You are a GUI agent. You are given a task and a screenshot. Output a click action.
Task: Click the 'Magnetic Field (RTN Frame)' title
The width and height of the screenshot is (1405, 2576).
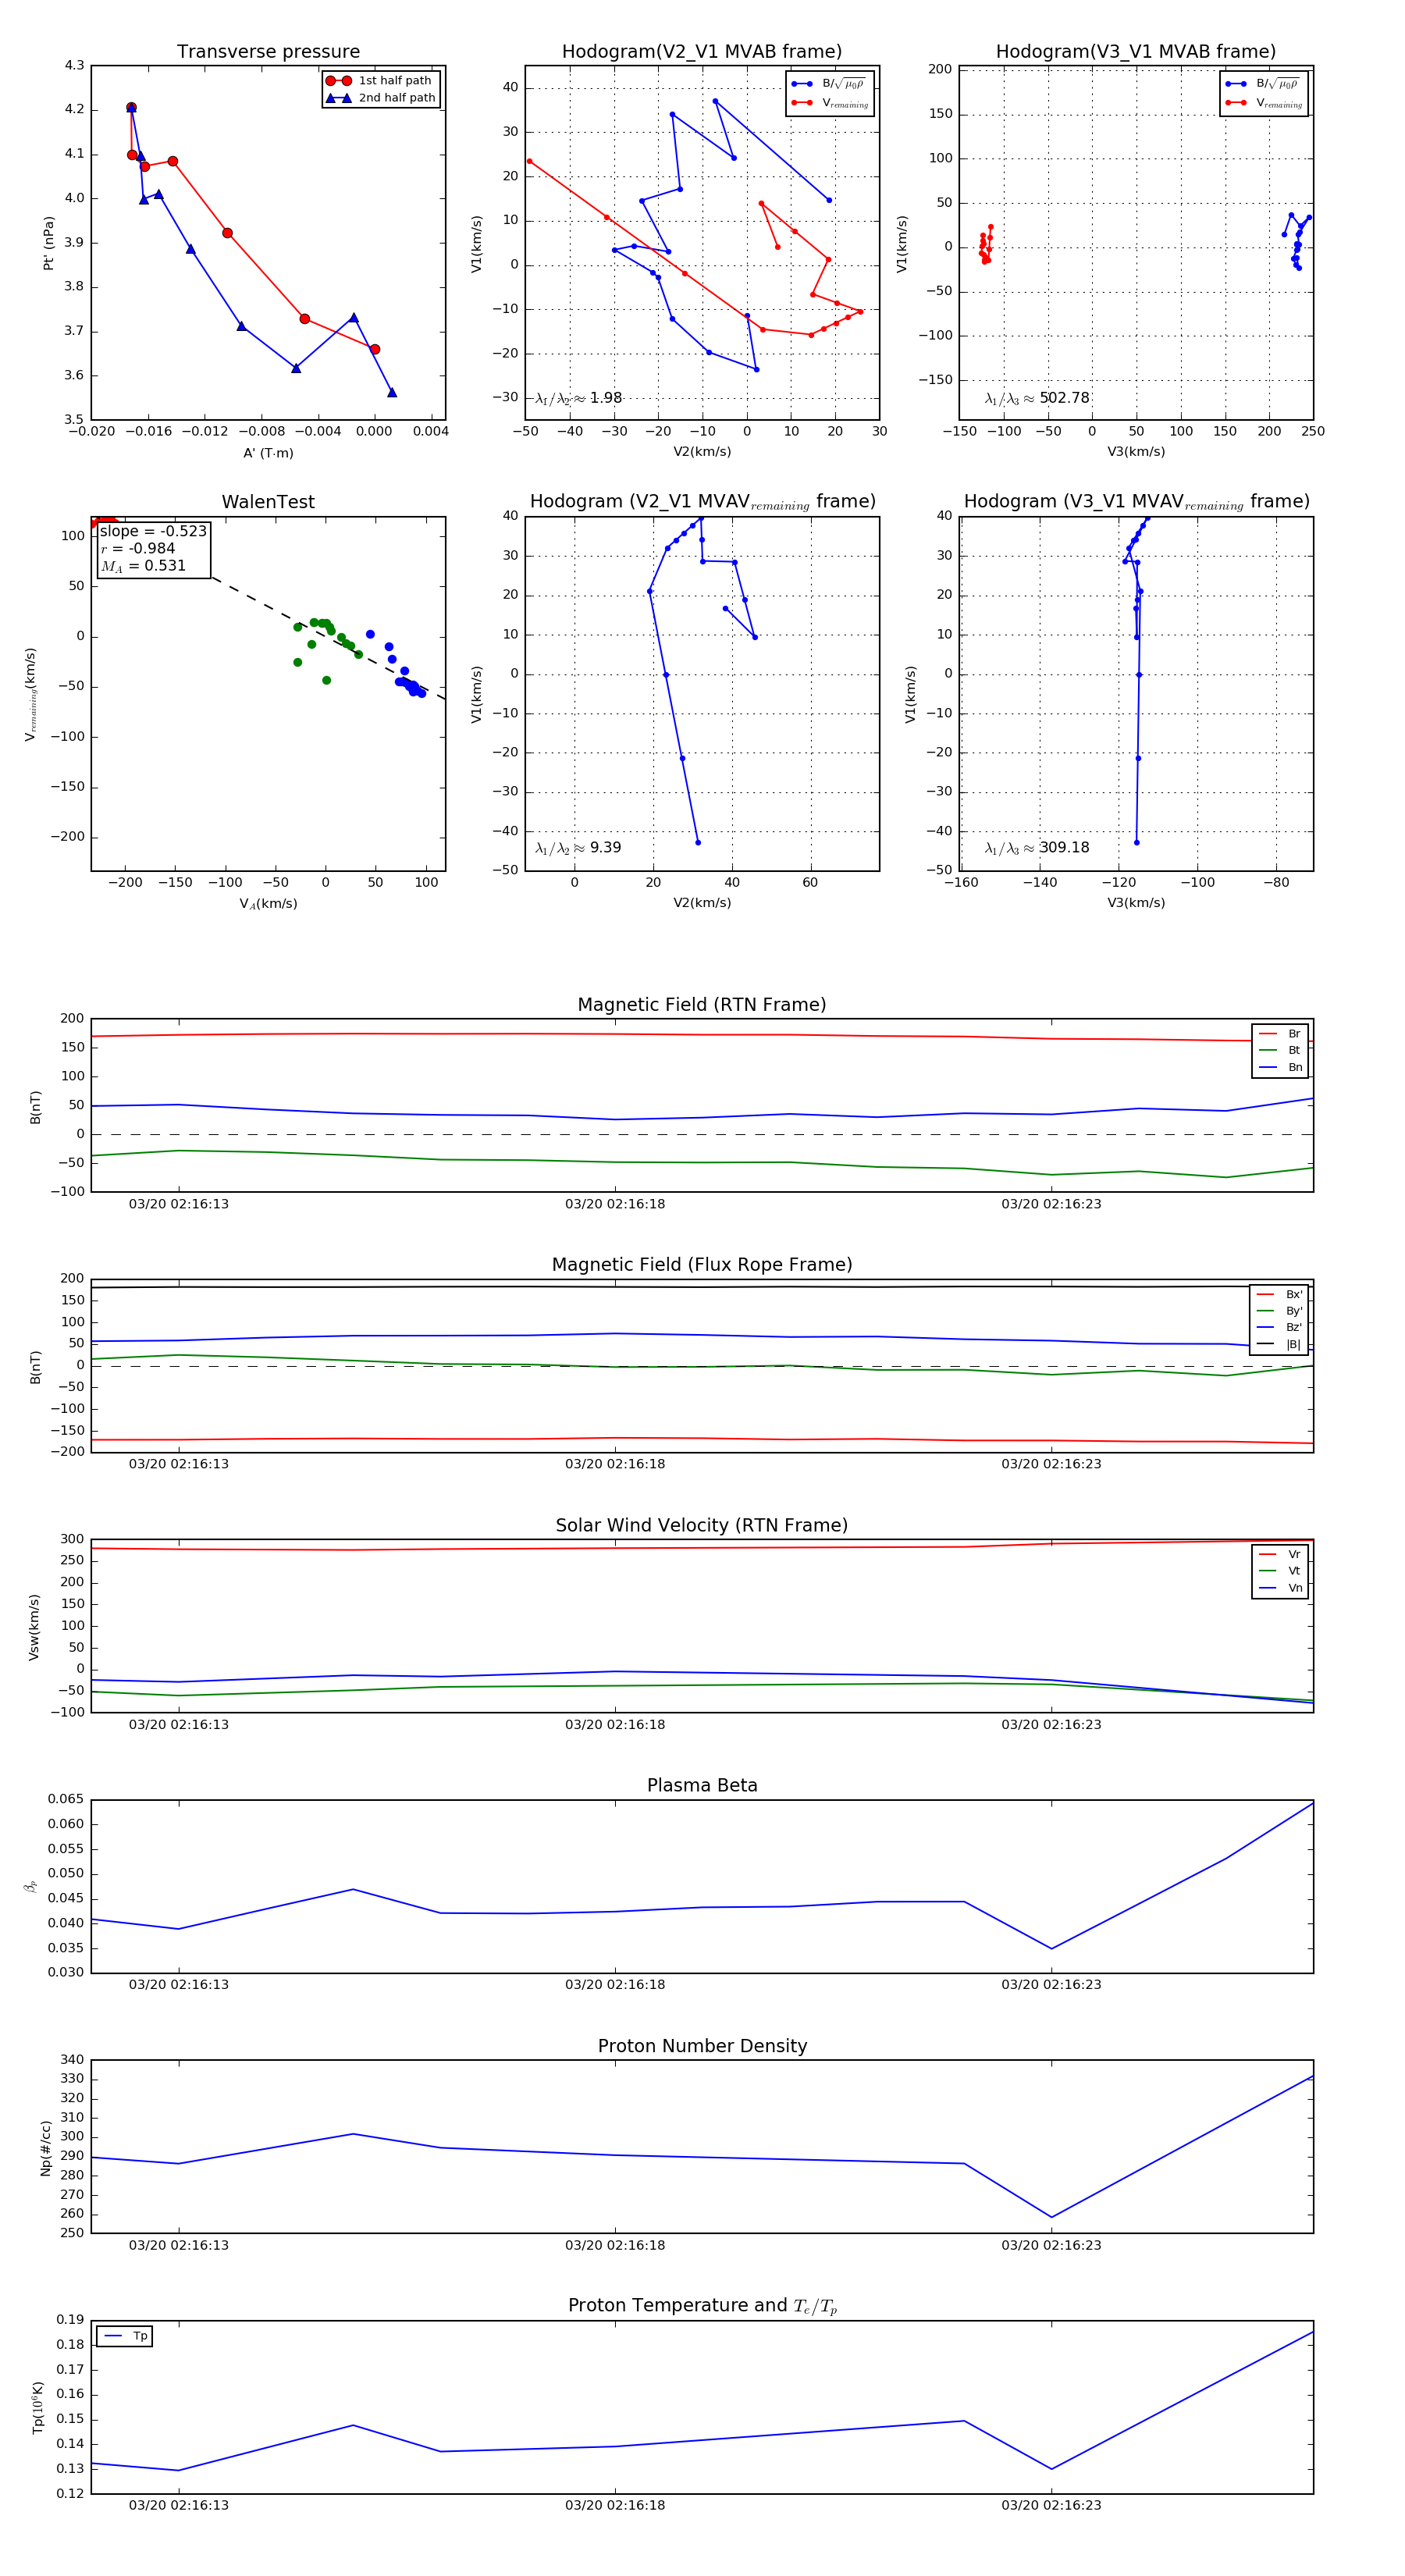pyautogui.click(x=702, y=1005)
